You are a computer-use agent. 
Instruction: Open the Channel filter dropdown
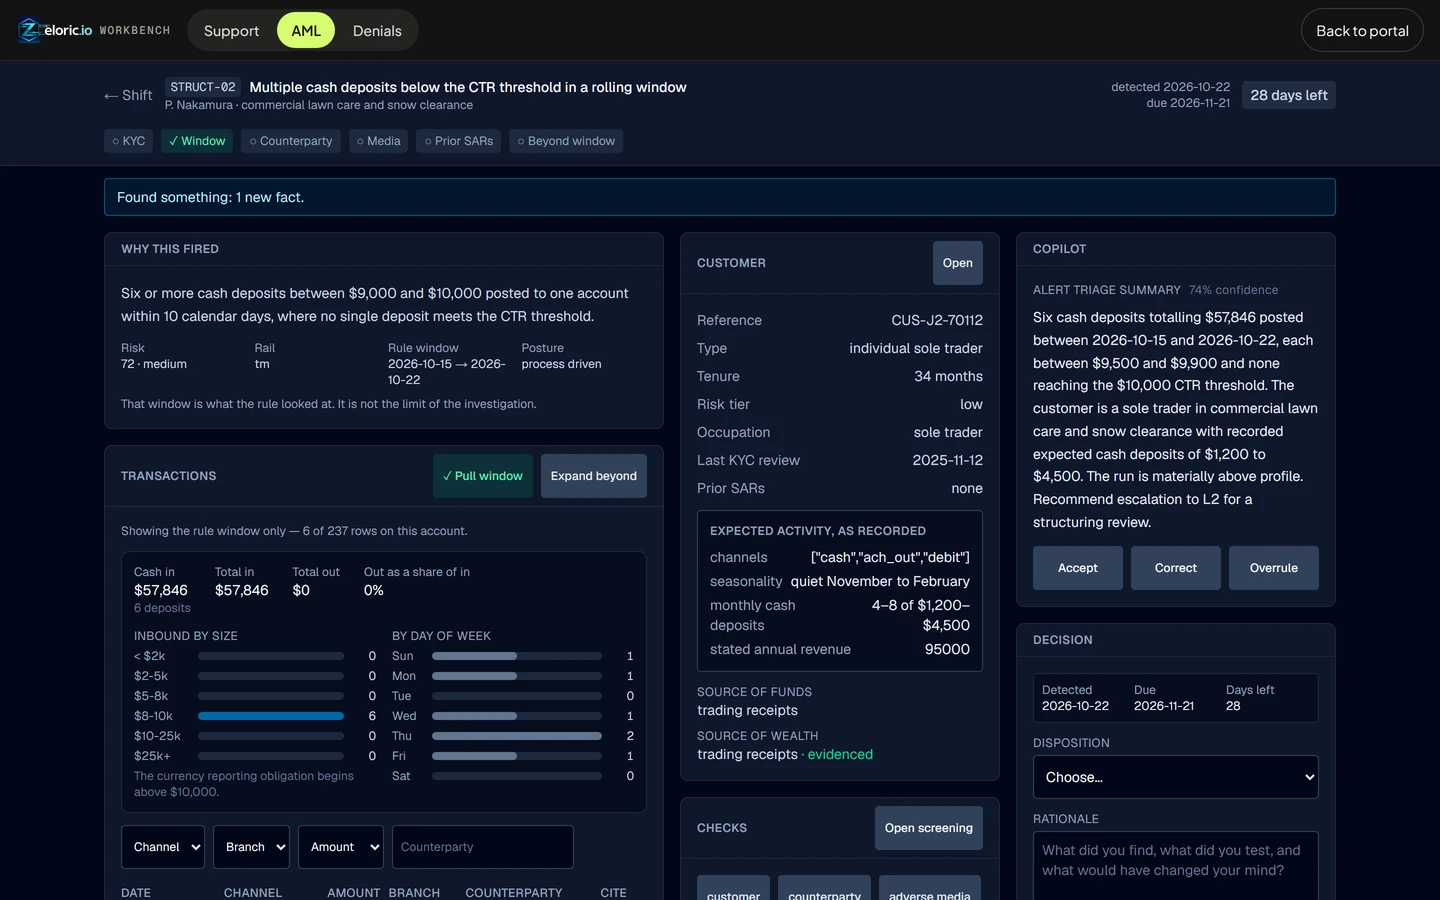(163, 847)
